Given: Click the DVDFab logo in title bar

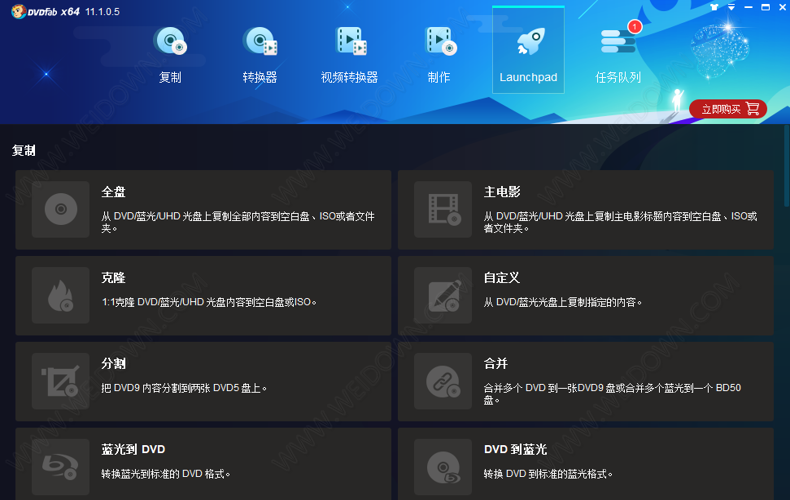Looking at the screenshot, I should point(40,10).
